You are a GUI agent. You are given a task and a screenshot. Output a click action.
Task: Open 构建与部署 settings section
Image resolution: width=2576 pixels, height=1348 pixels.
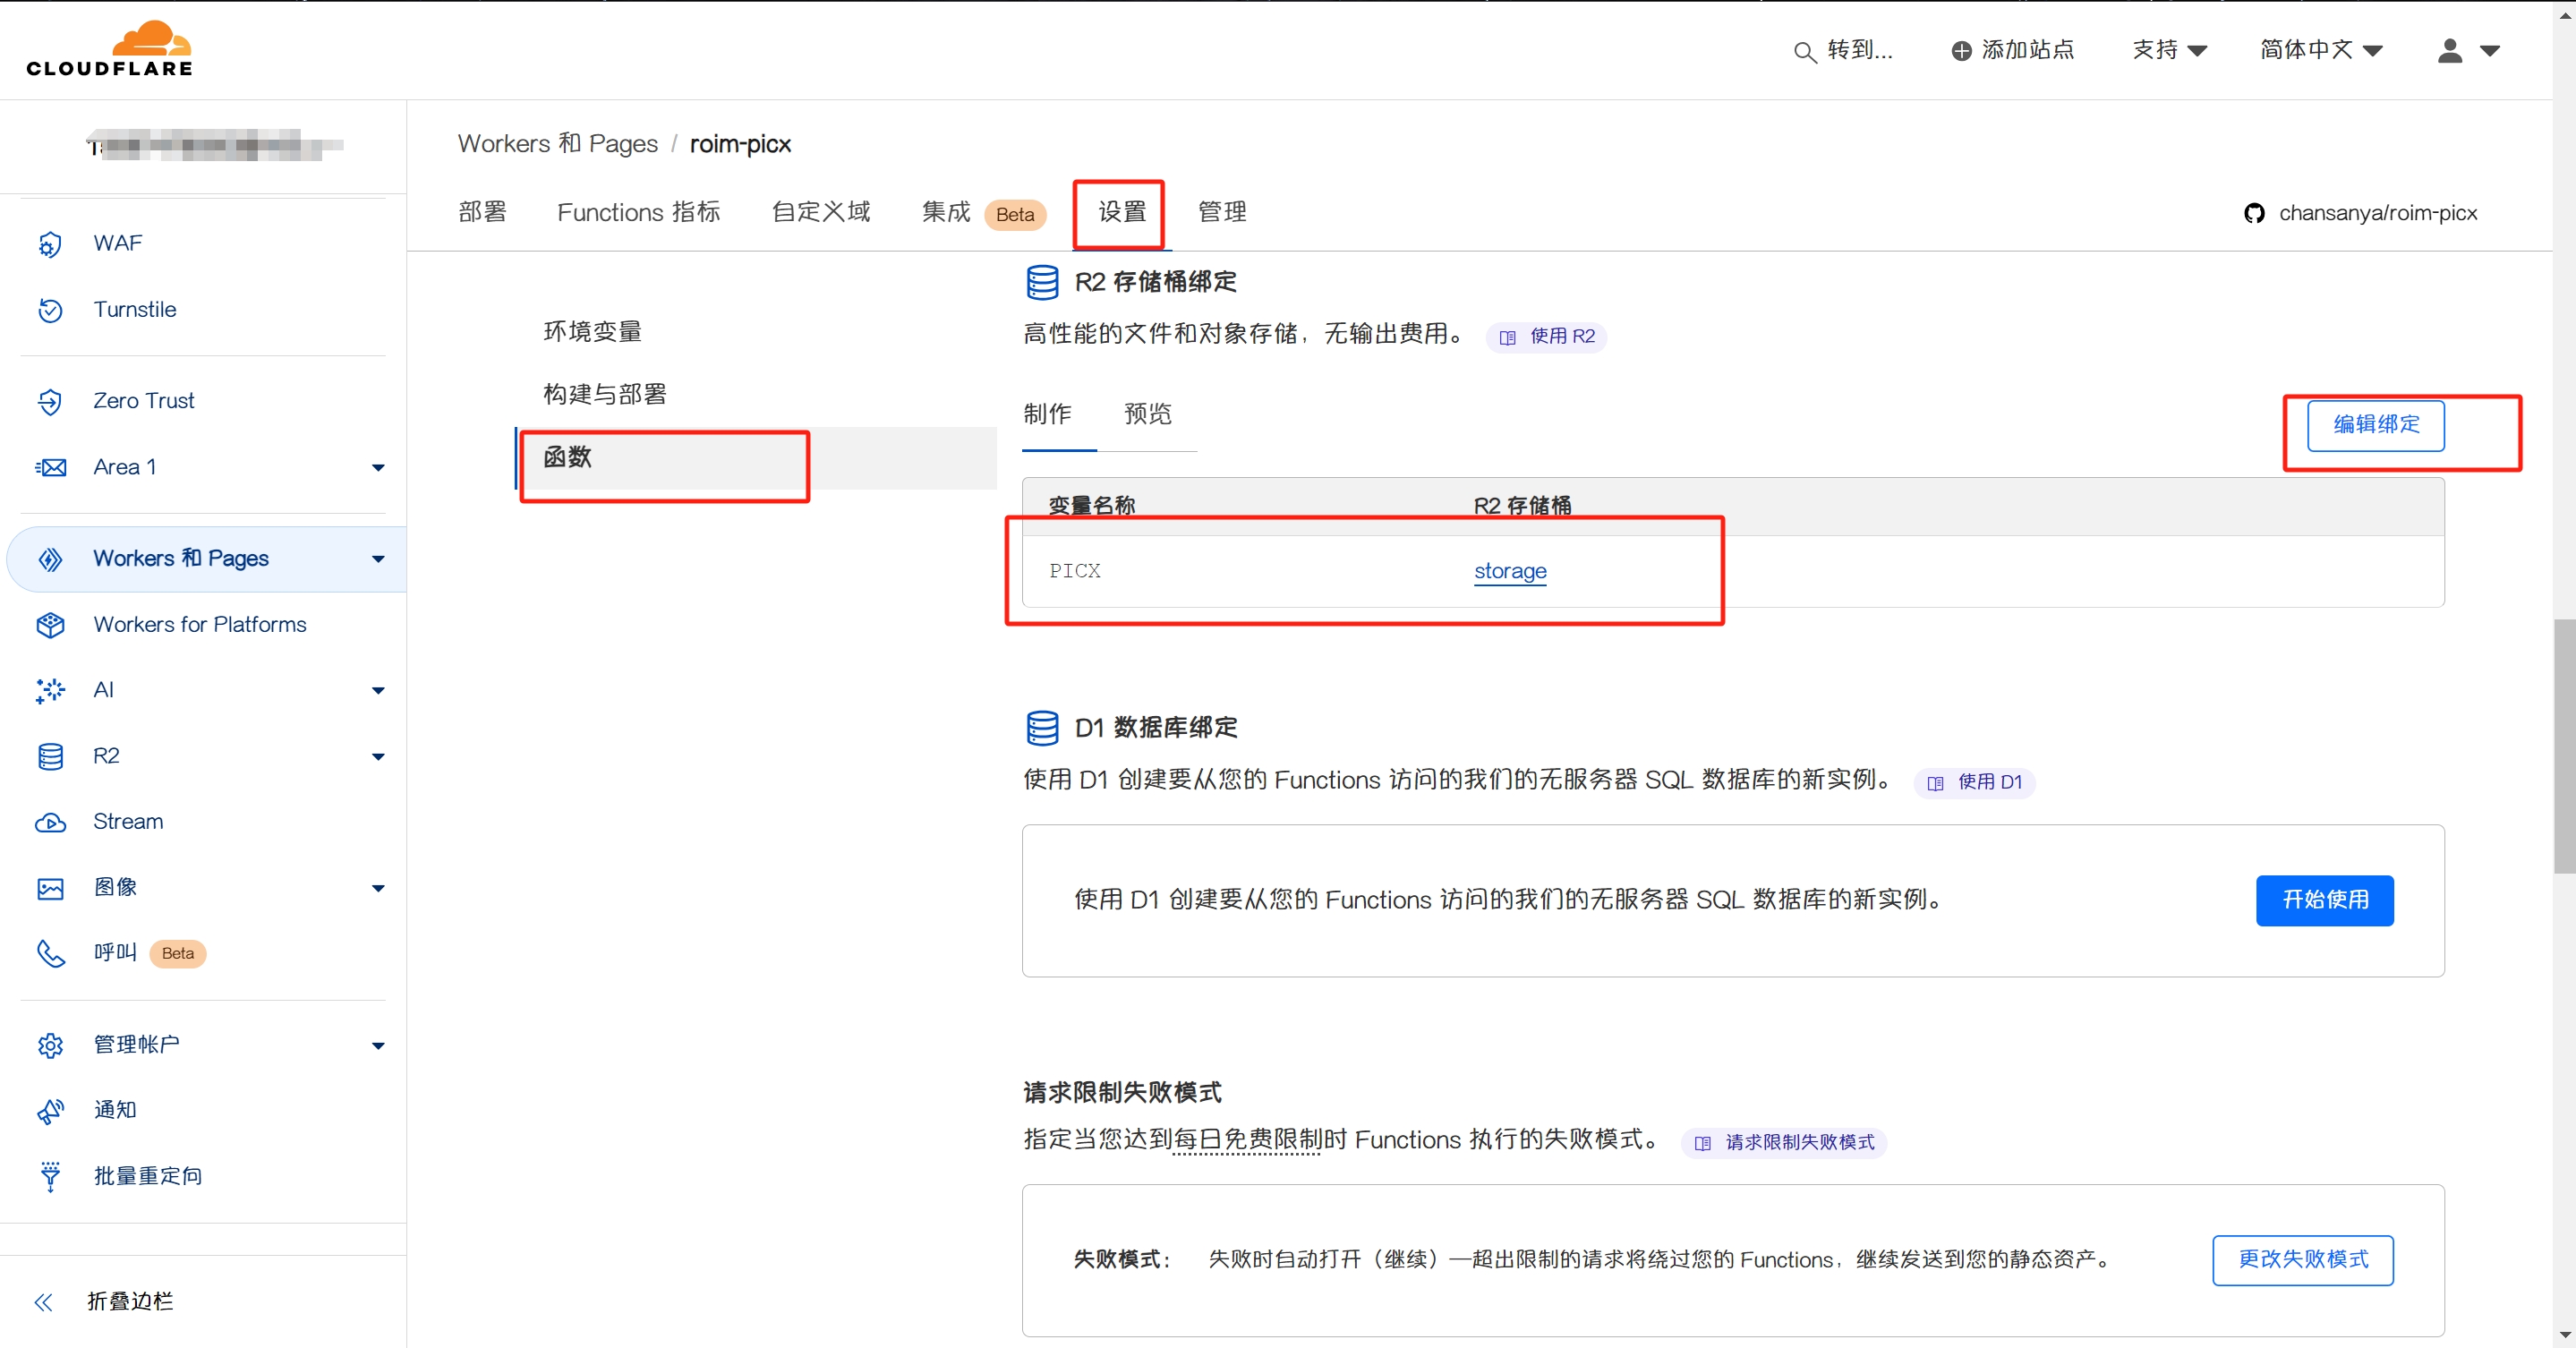[605, 394]
